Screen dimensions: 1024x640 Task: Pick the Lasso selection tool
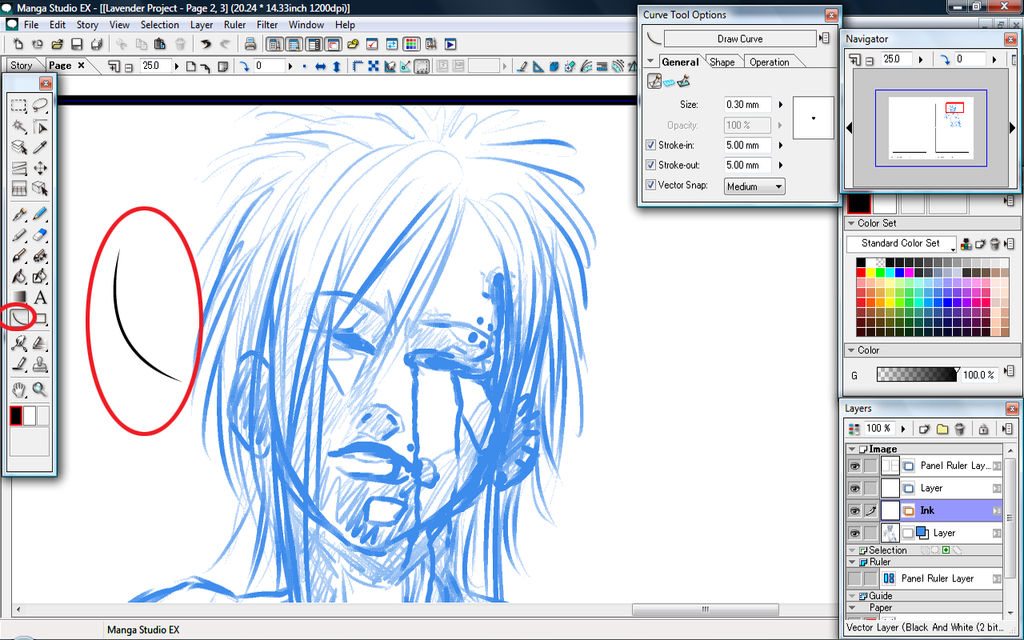[41, 105]
